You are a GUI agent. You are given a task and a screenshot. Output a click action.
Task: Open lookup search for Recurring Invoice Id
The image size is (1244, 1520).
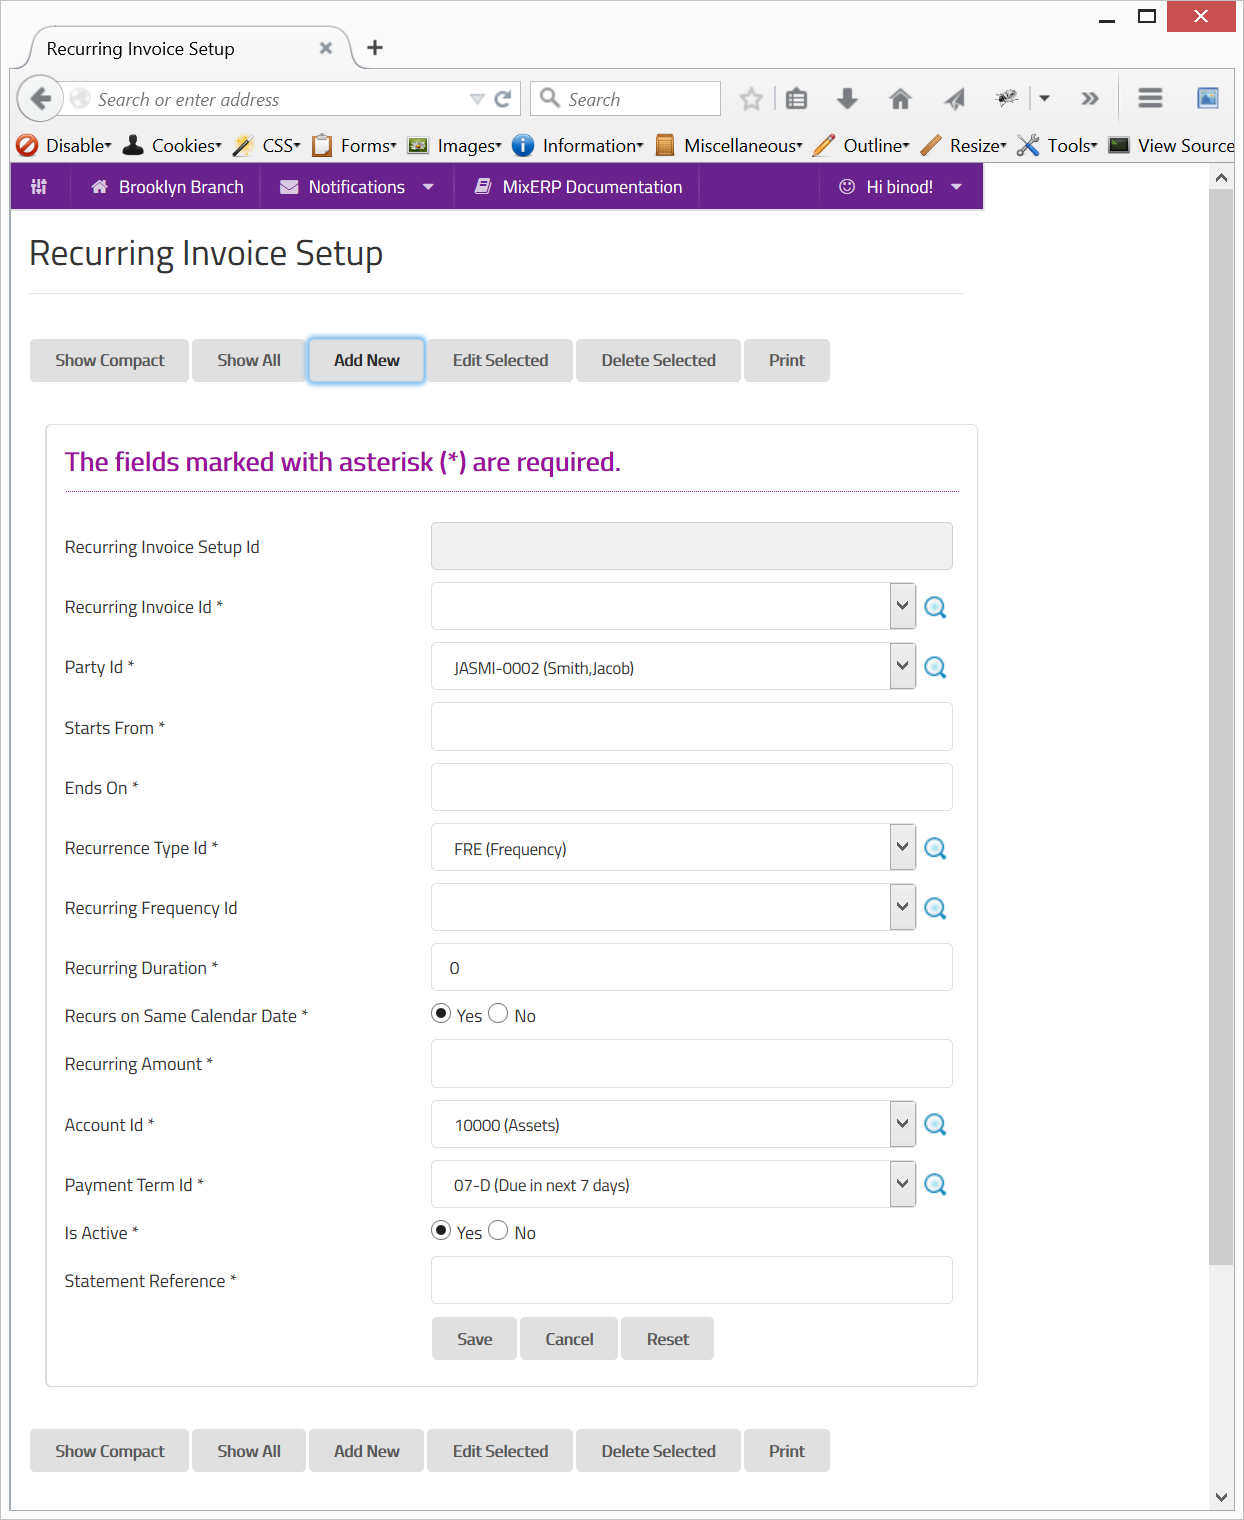[935, 607]
